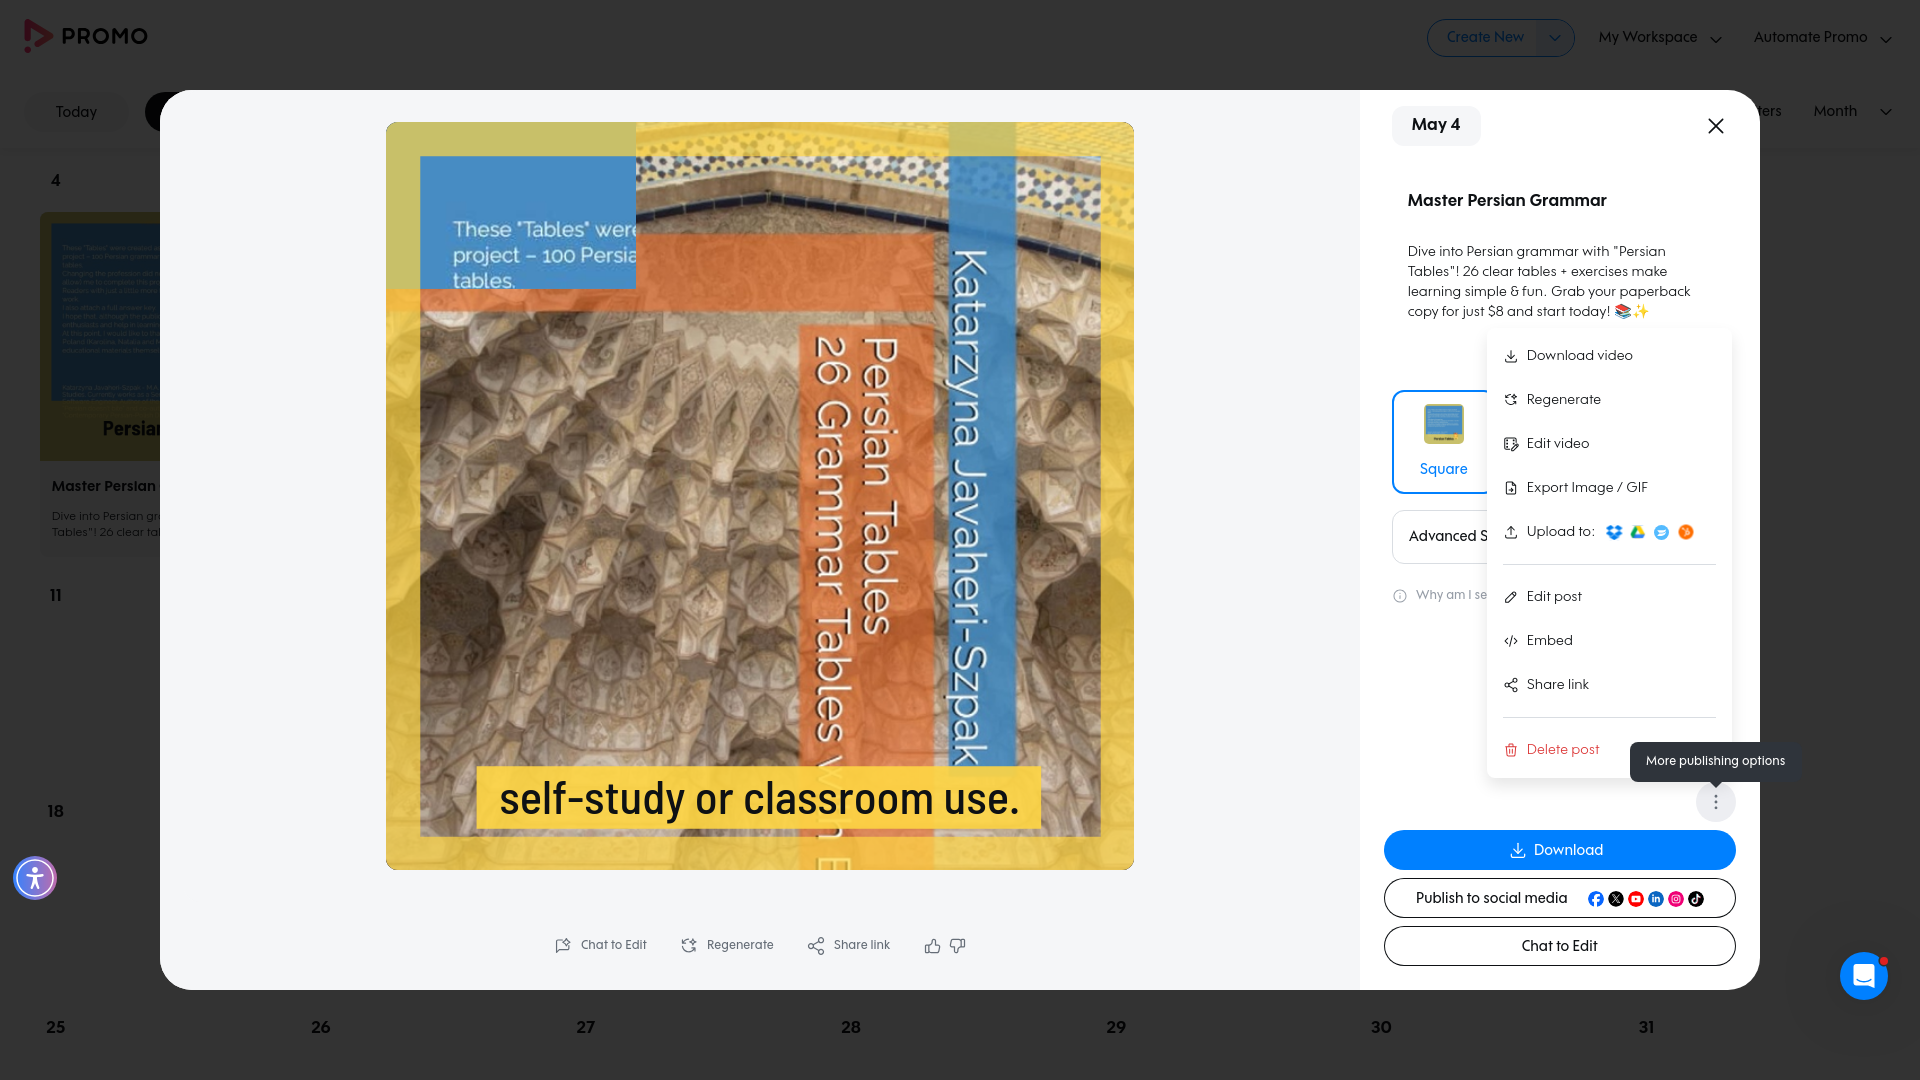This screenshot has width=1920, height=1080.
Task: Click the Instagram icon in Publish button
Action: click(x=1676, y=899)
